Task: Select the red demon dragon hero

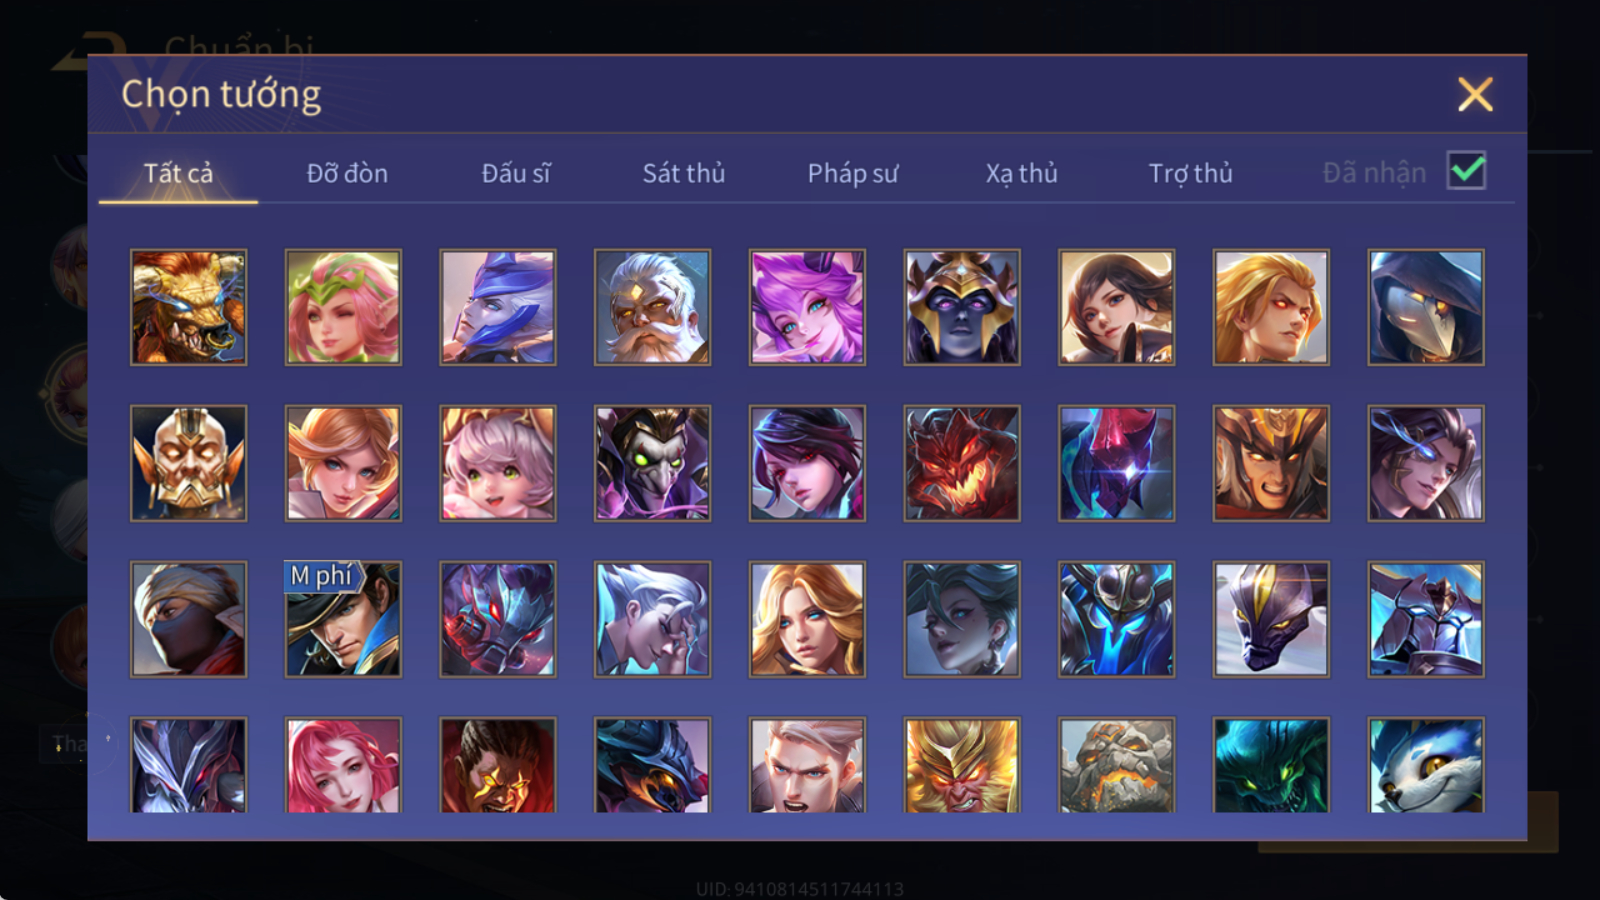Action: click(962, 463)
